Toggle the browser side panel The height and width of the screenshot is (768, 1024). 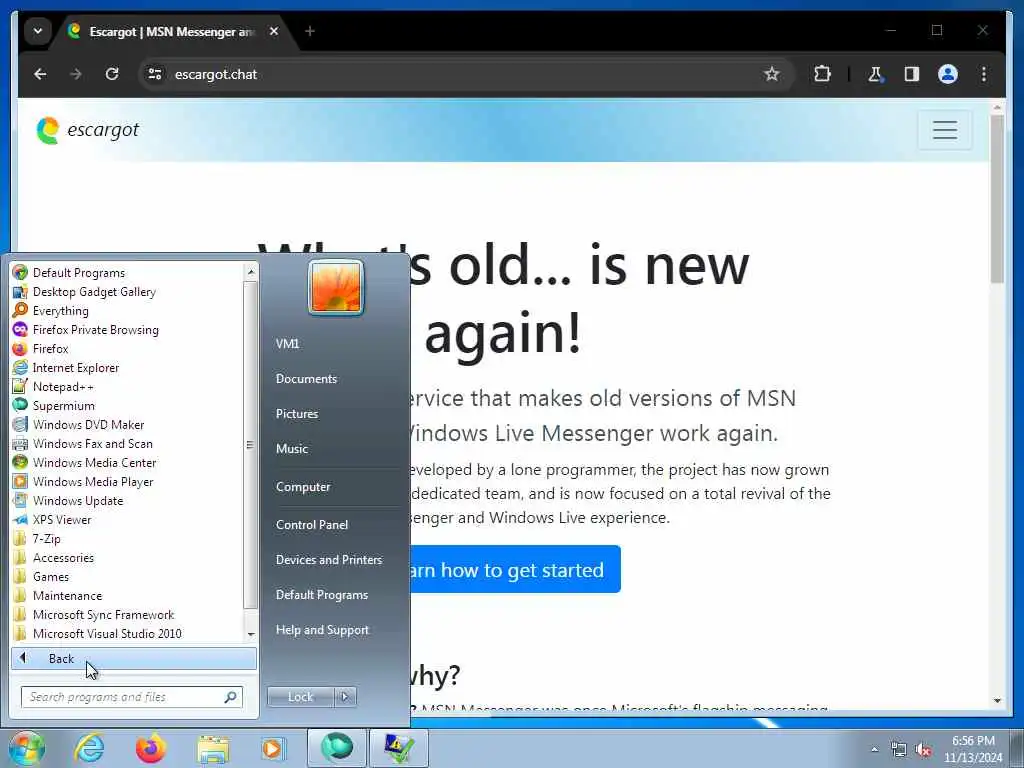coord(912,74)
